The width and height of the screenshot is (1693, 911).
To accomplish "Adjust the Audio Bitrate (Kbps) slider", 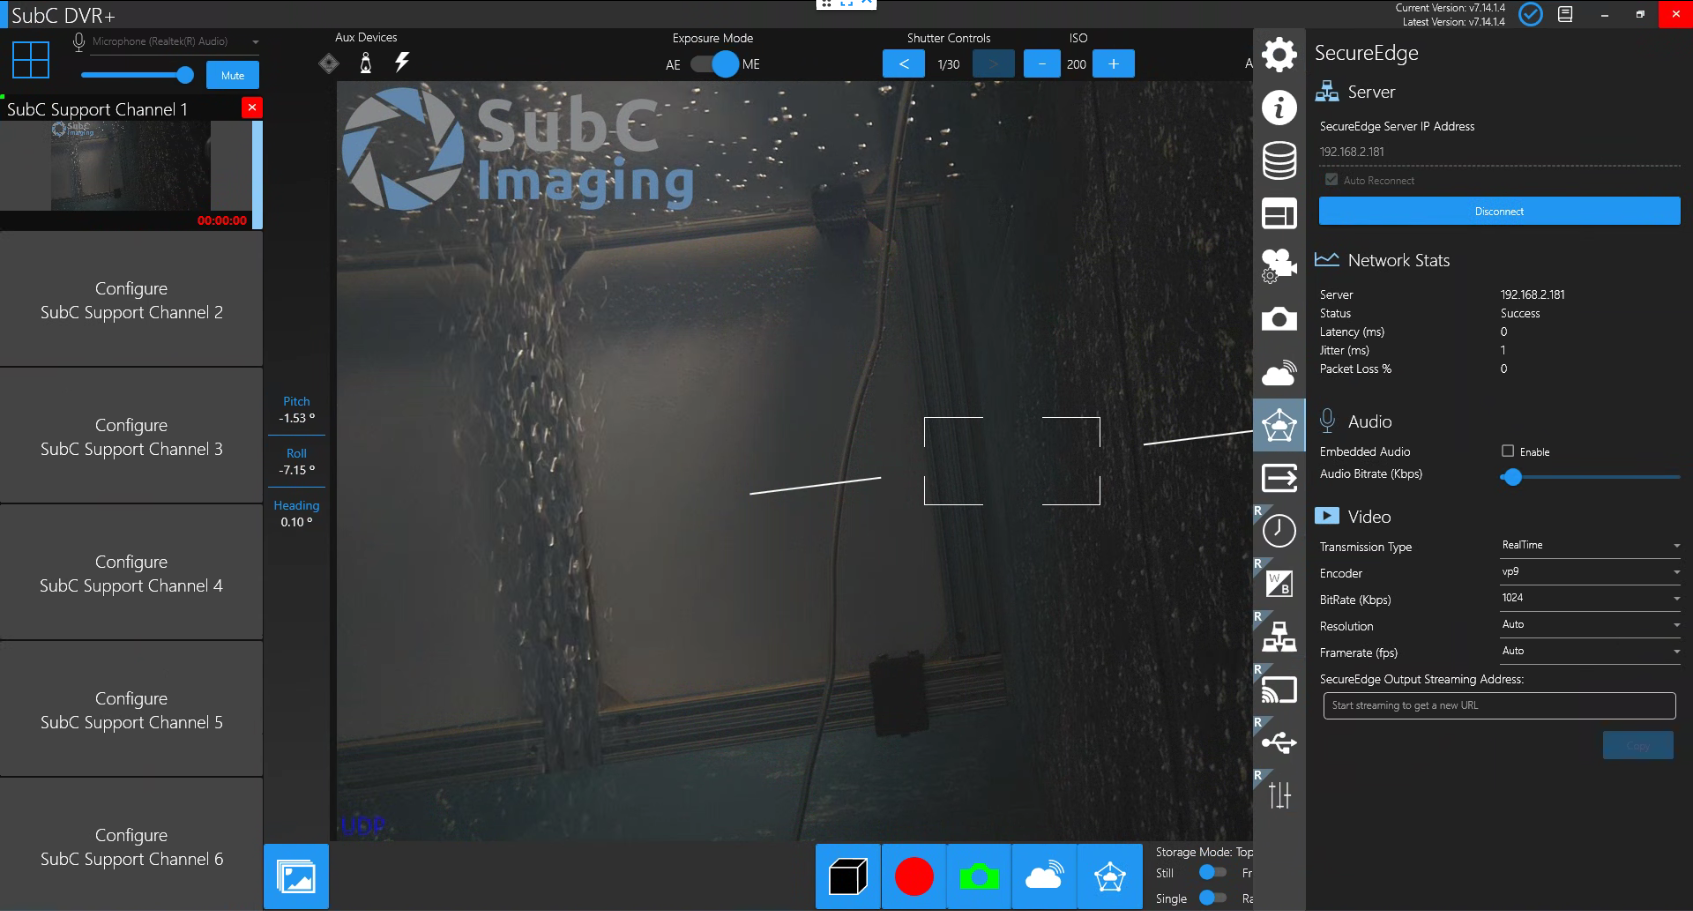I will pyautogui.click(x=1590, y=477).
